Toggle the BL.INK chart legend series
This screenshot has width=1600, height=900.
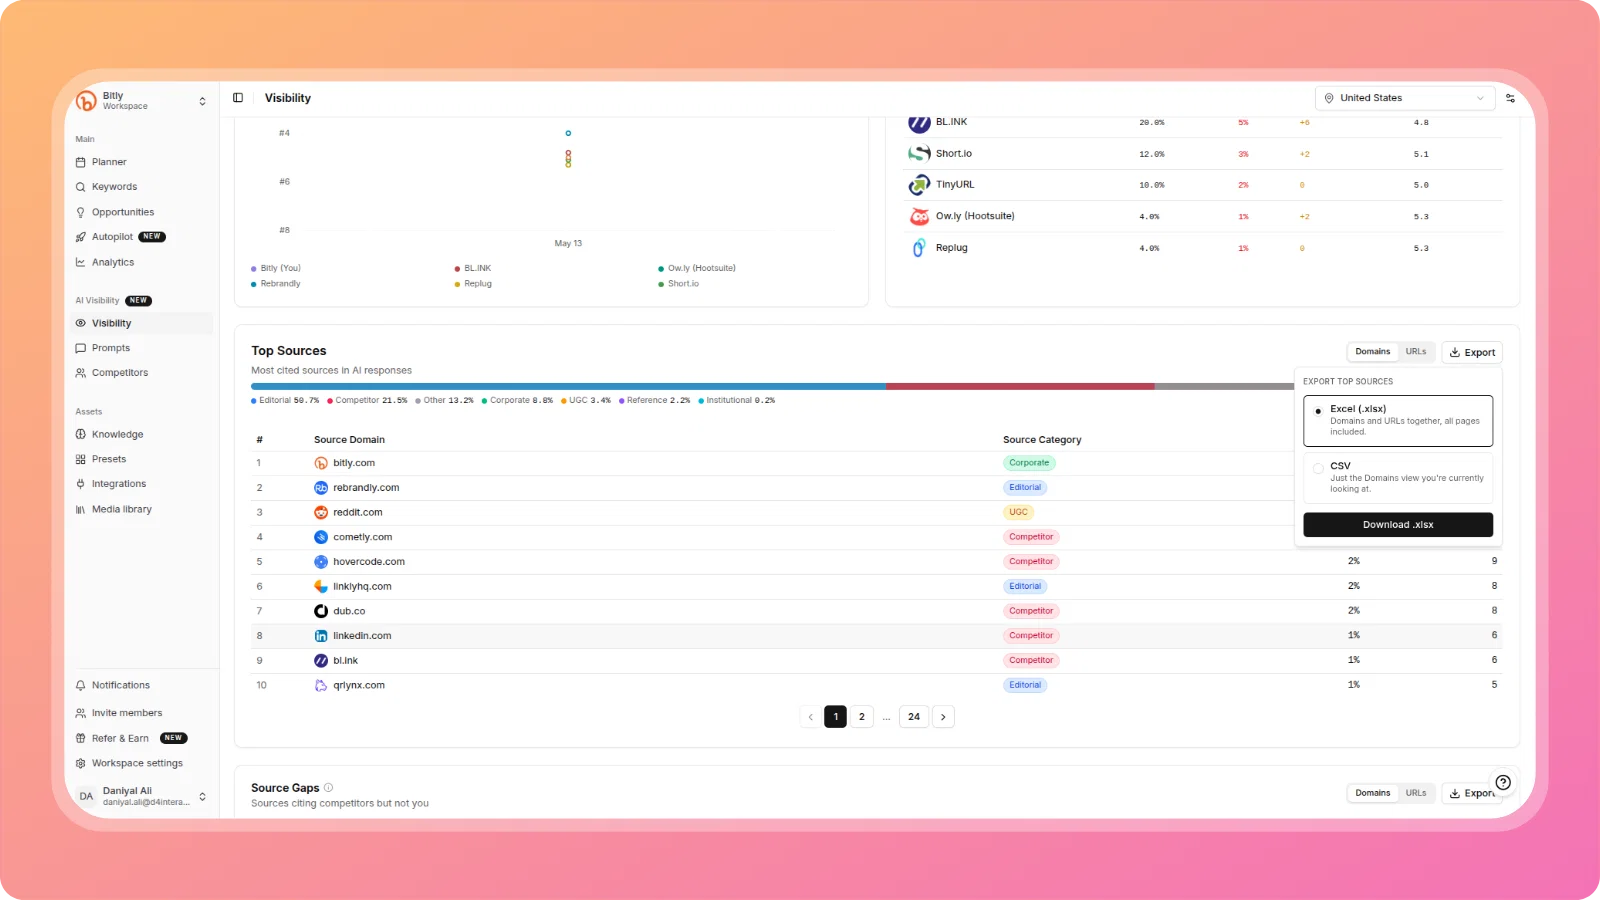pos(473,268)
